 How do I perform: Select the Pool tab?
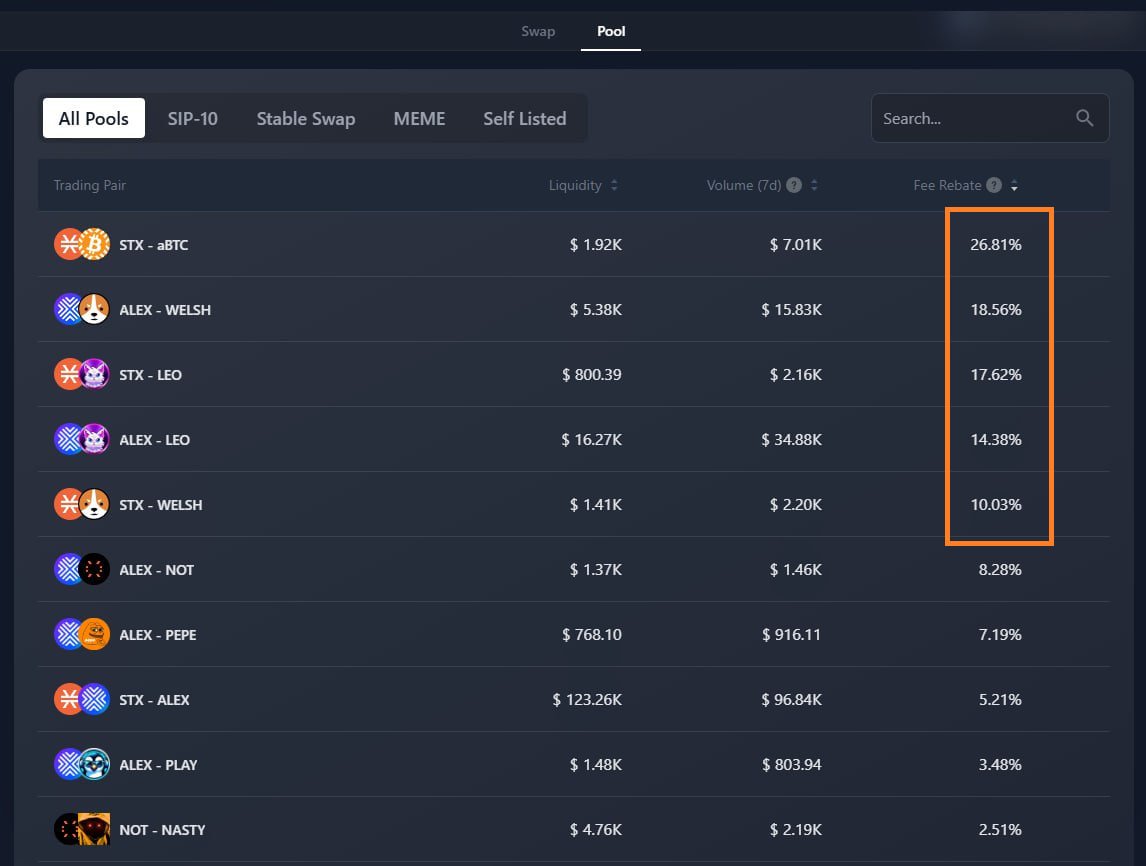[611, 31]
